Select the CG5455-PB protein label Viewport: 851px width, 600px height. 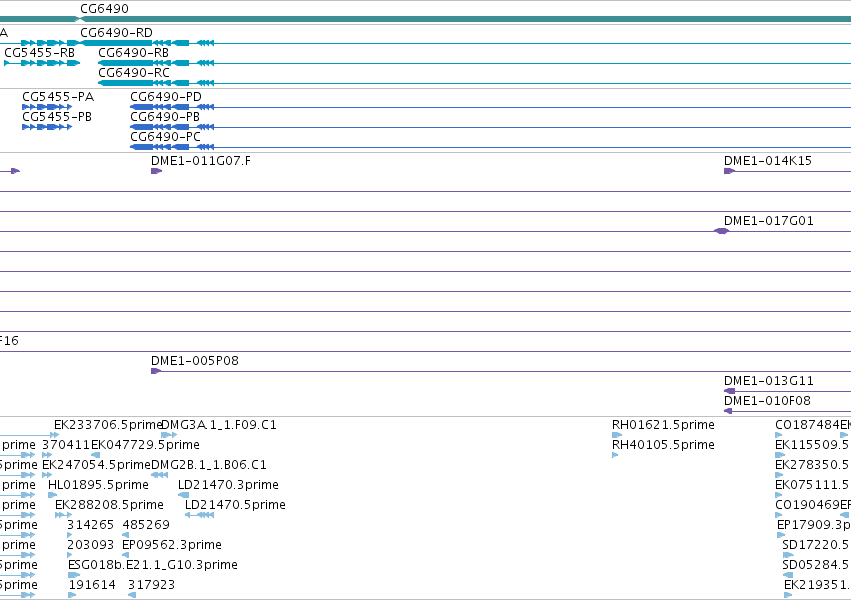tap(57, 117)
